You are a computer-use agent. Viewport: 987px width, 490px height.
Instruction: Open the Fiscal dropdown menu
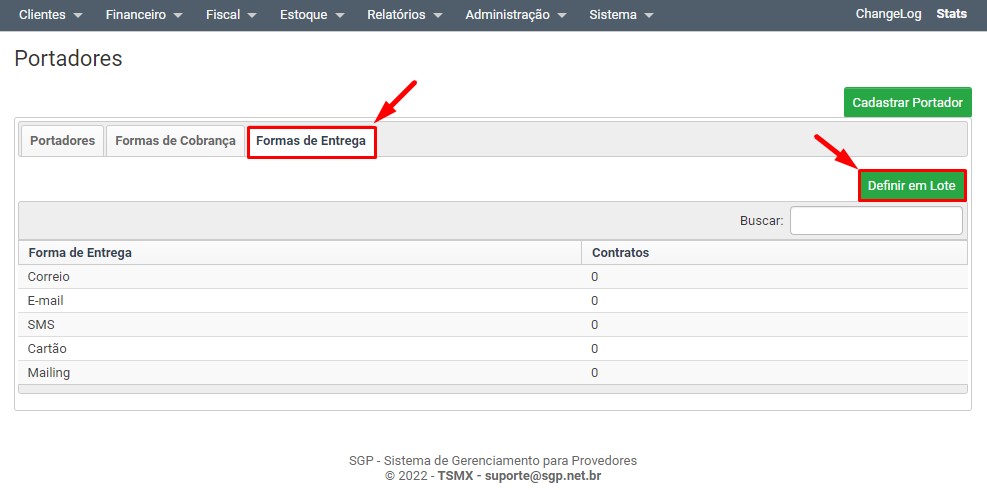coord(230,15)
